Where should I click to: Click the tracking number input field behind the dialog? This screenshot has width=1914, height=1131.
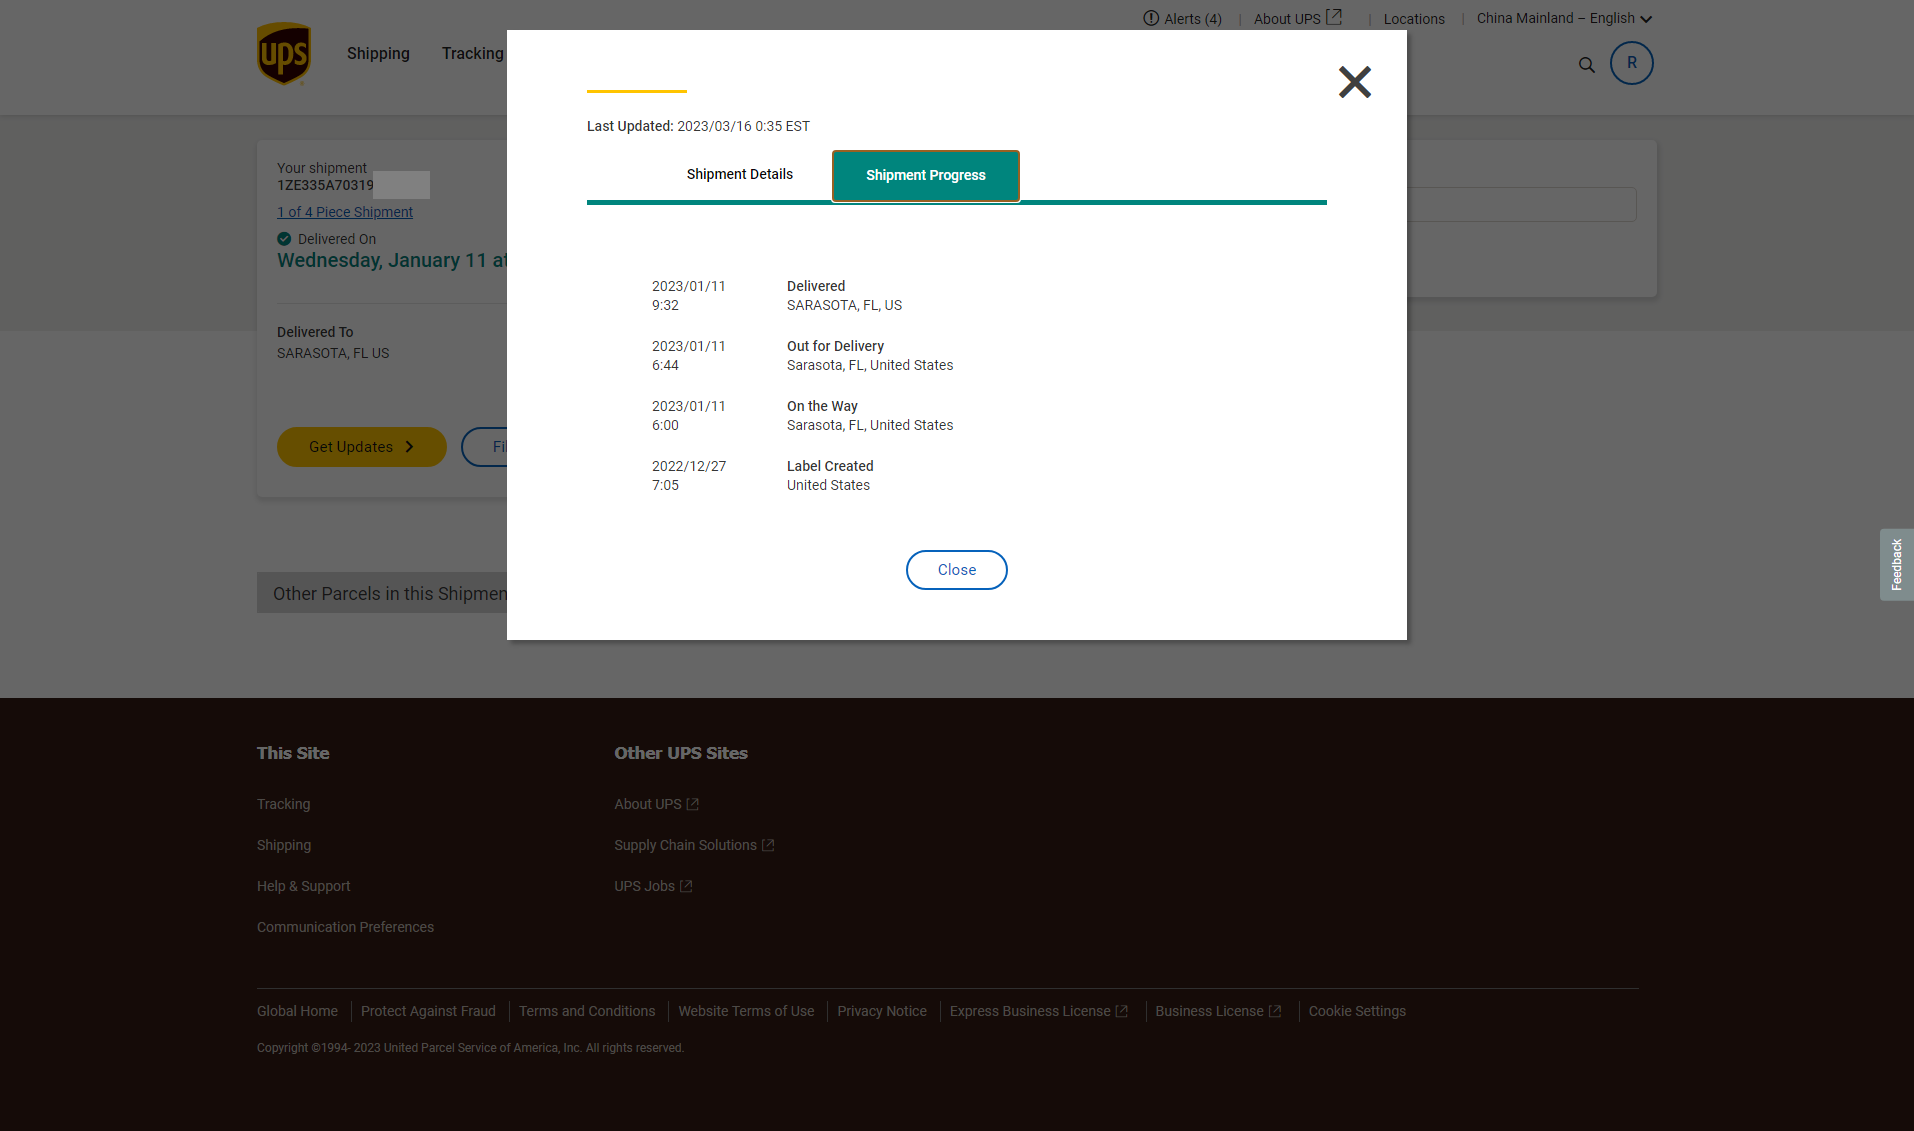[1521, 205]
